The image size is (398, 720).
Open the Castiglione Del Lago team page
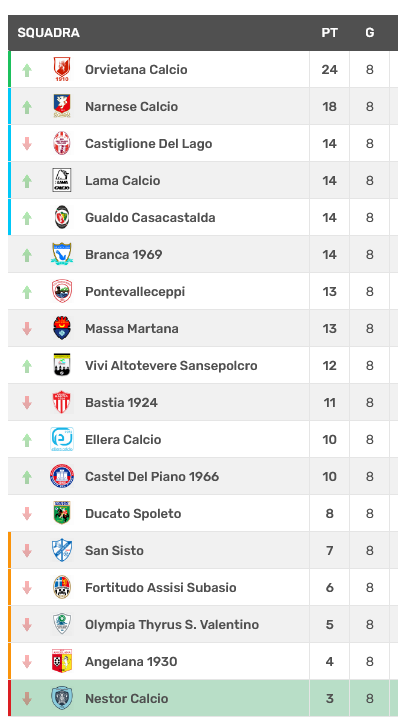tap(148, 144)
